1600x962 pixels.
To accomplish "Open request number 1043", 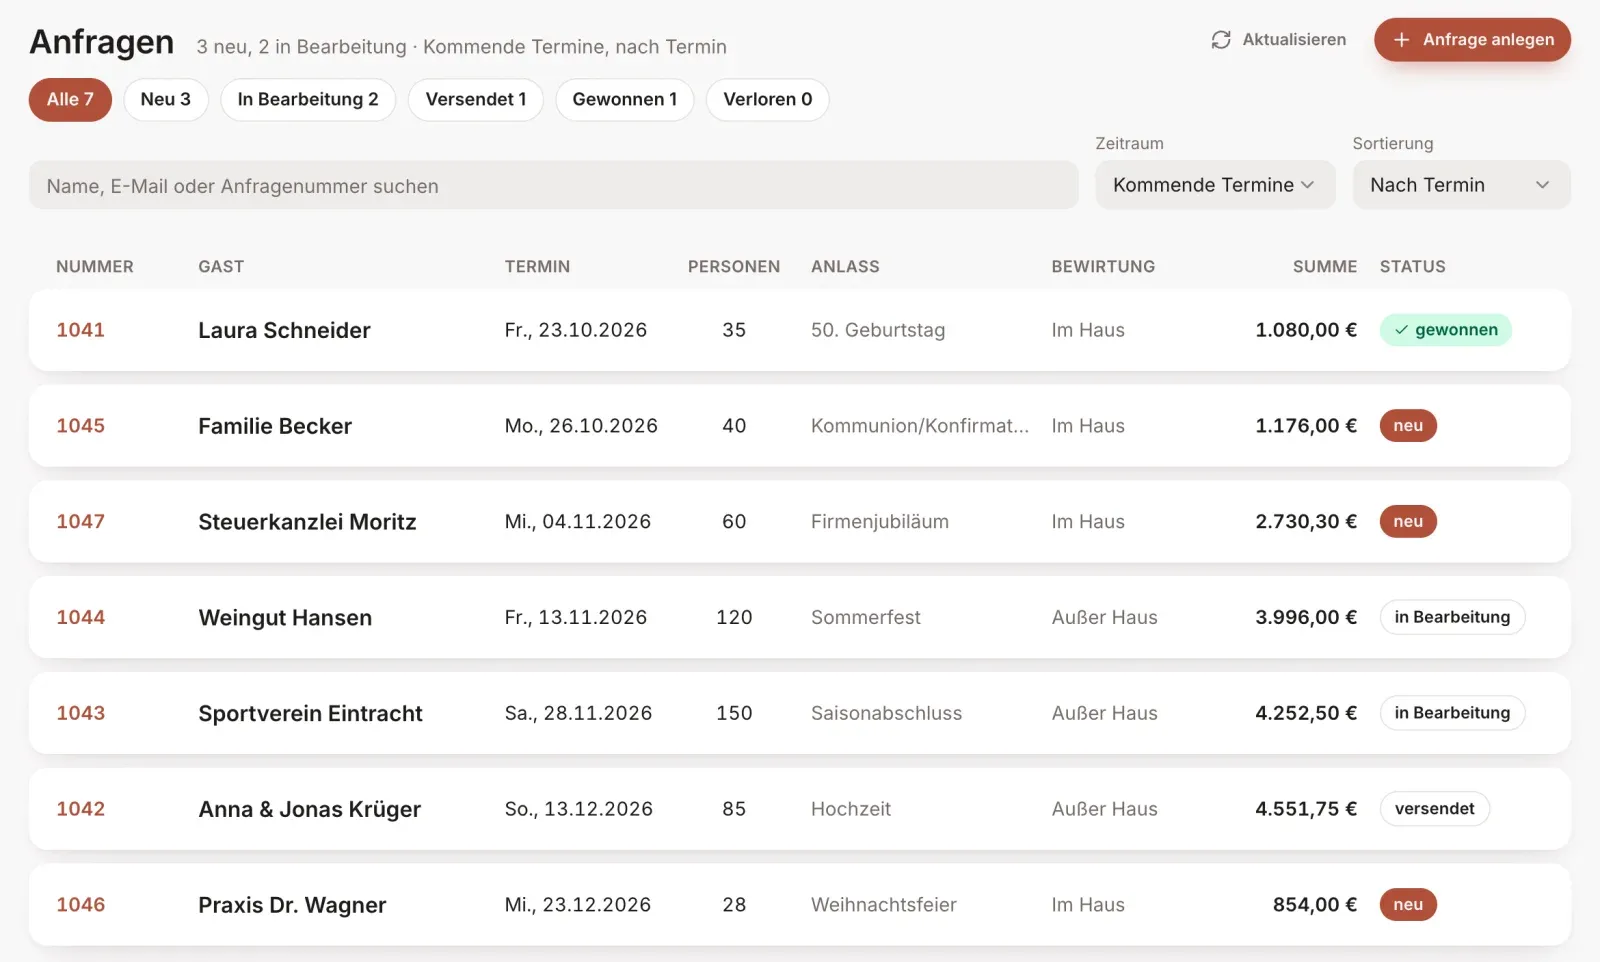I will coord(80,713).
